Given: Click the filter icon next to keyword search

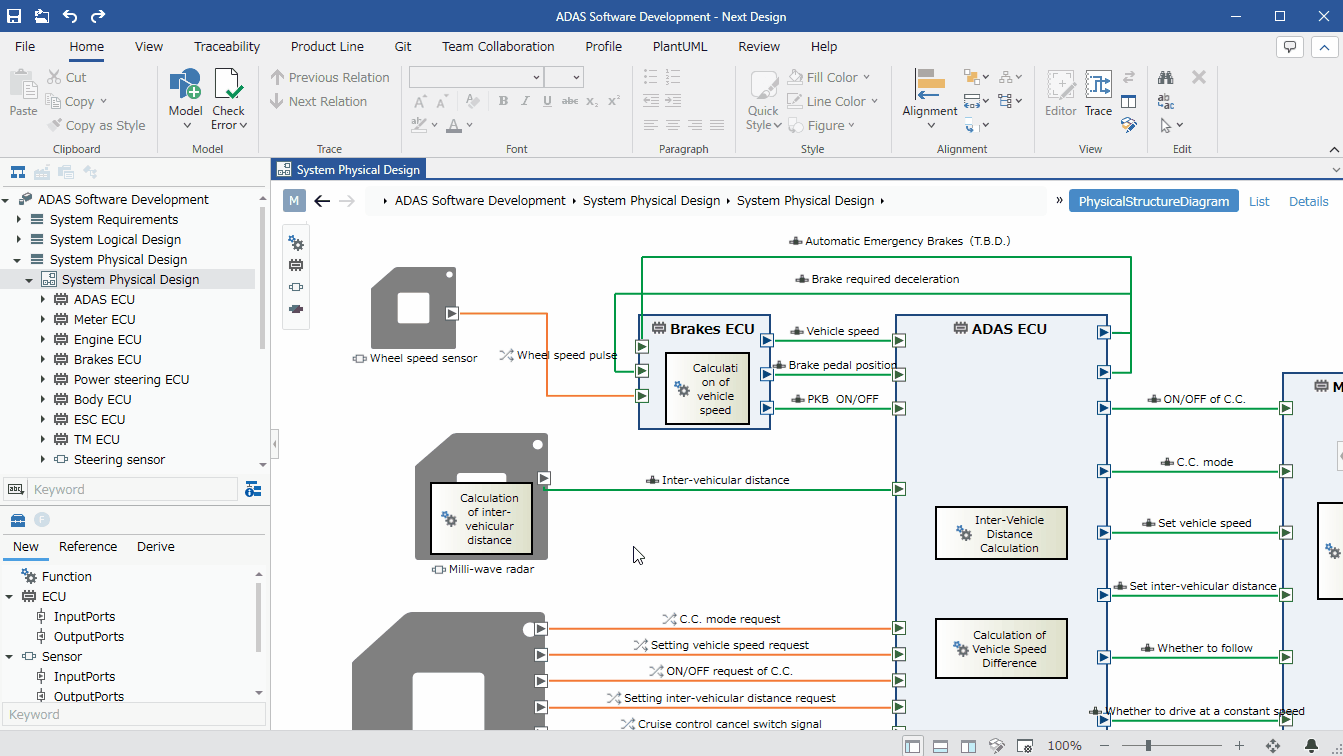Looking at the screenshot, I should [x=253, y=489].
